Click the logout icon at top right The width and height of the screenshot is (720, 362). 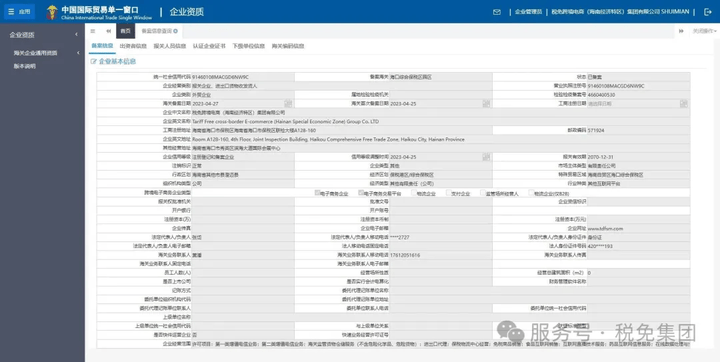click(708, 12)
